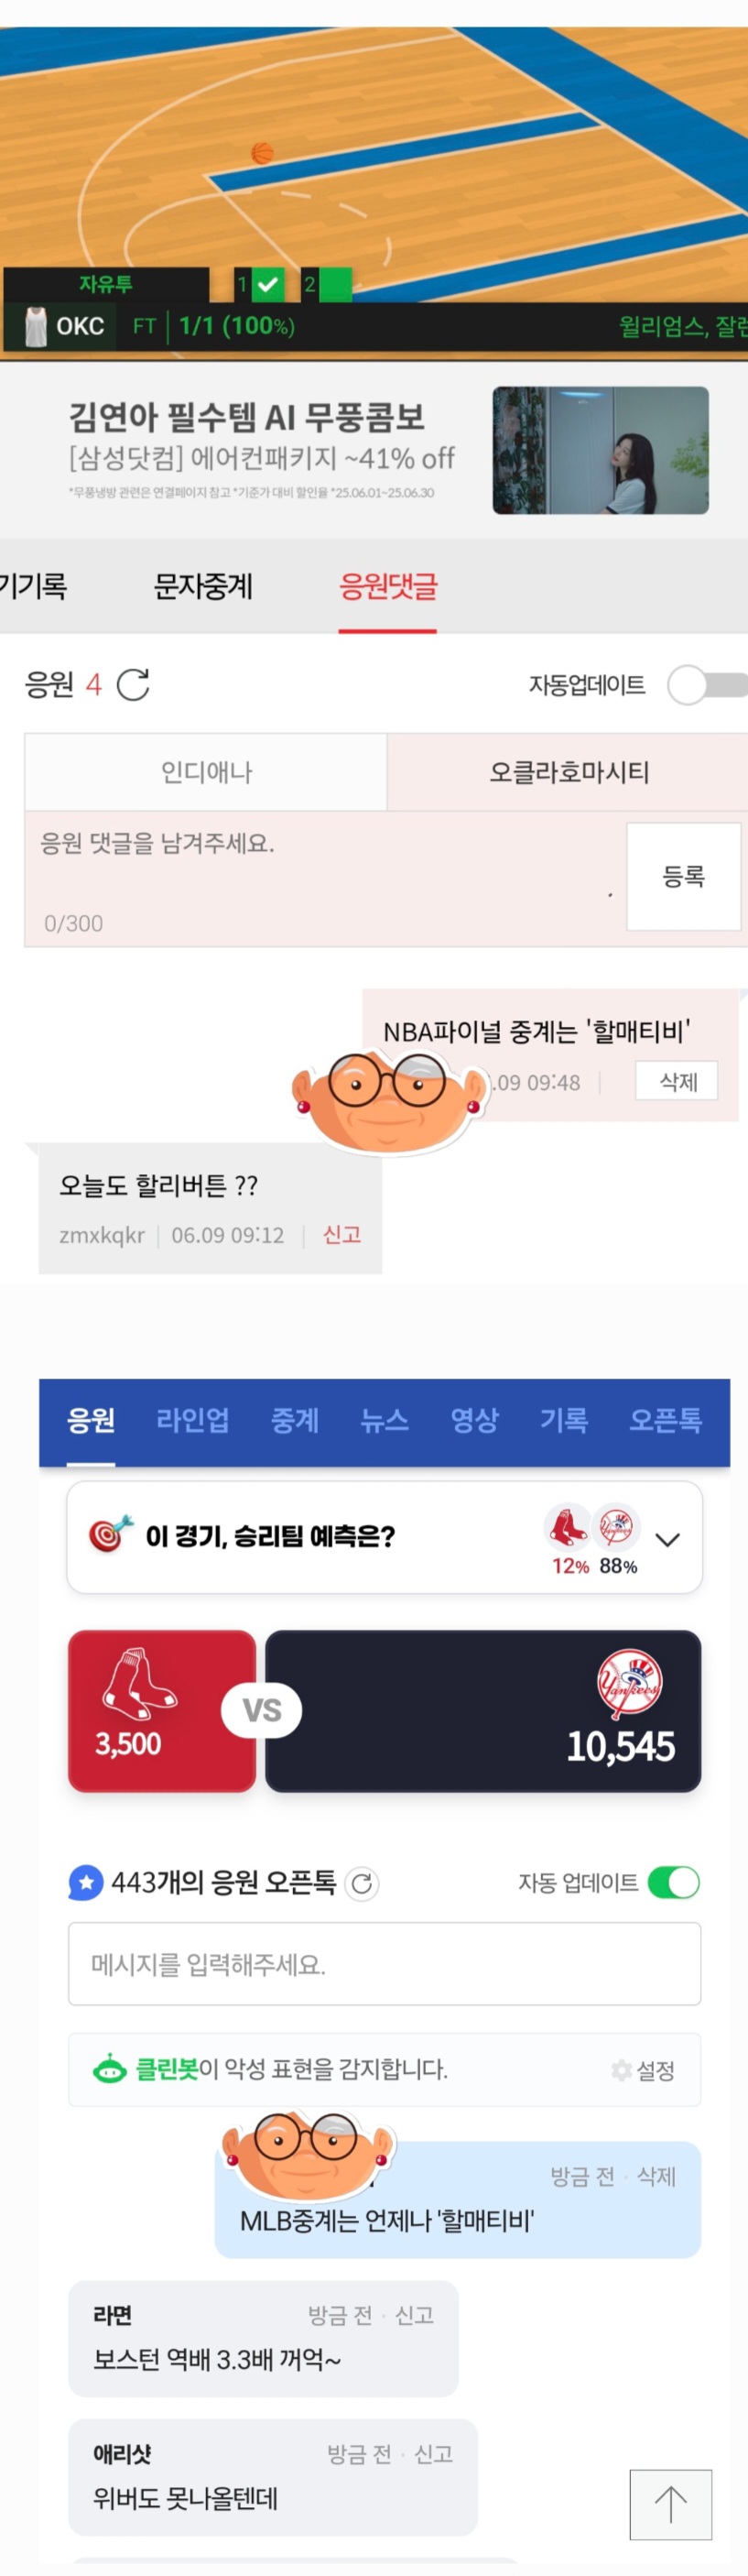Viewport: 748px width, 2576px height.
Task: Switch to the 문자중계 tab
Action: tap(203, 586)
